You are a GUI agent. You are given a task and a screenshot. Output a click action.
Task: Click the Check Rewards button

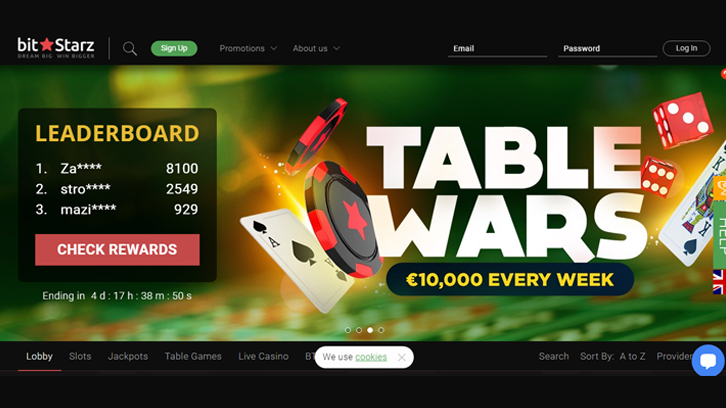coord(117,250)
